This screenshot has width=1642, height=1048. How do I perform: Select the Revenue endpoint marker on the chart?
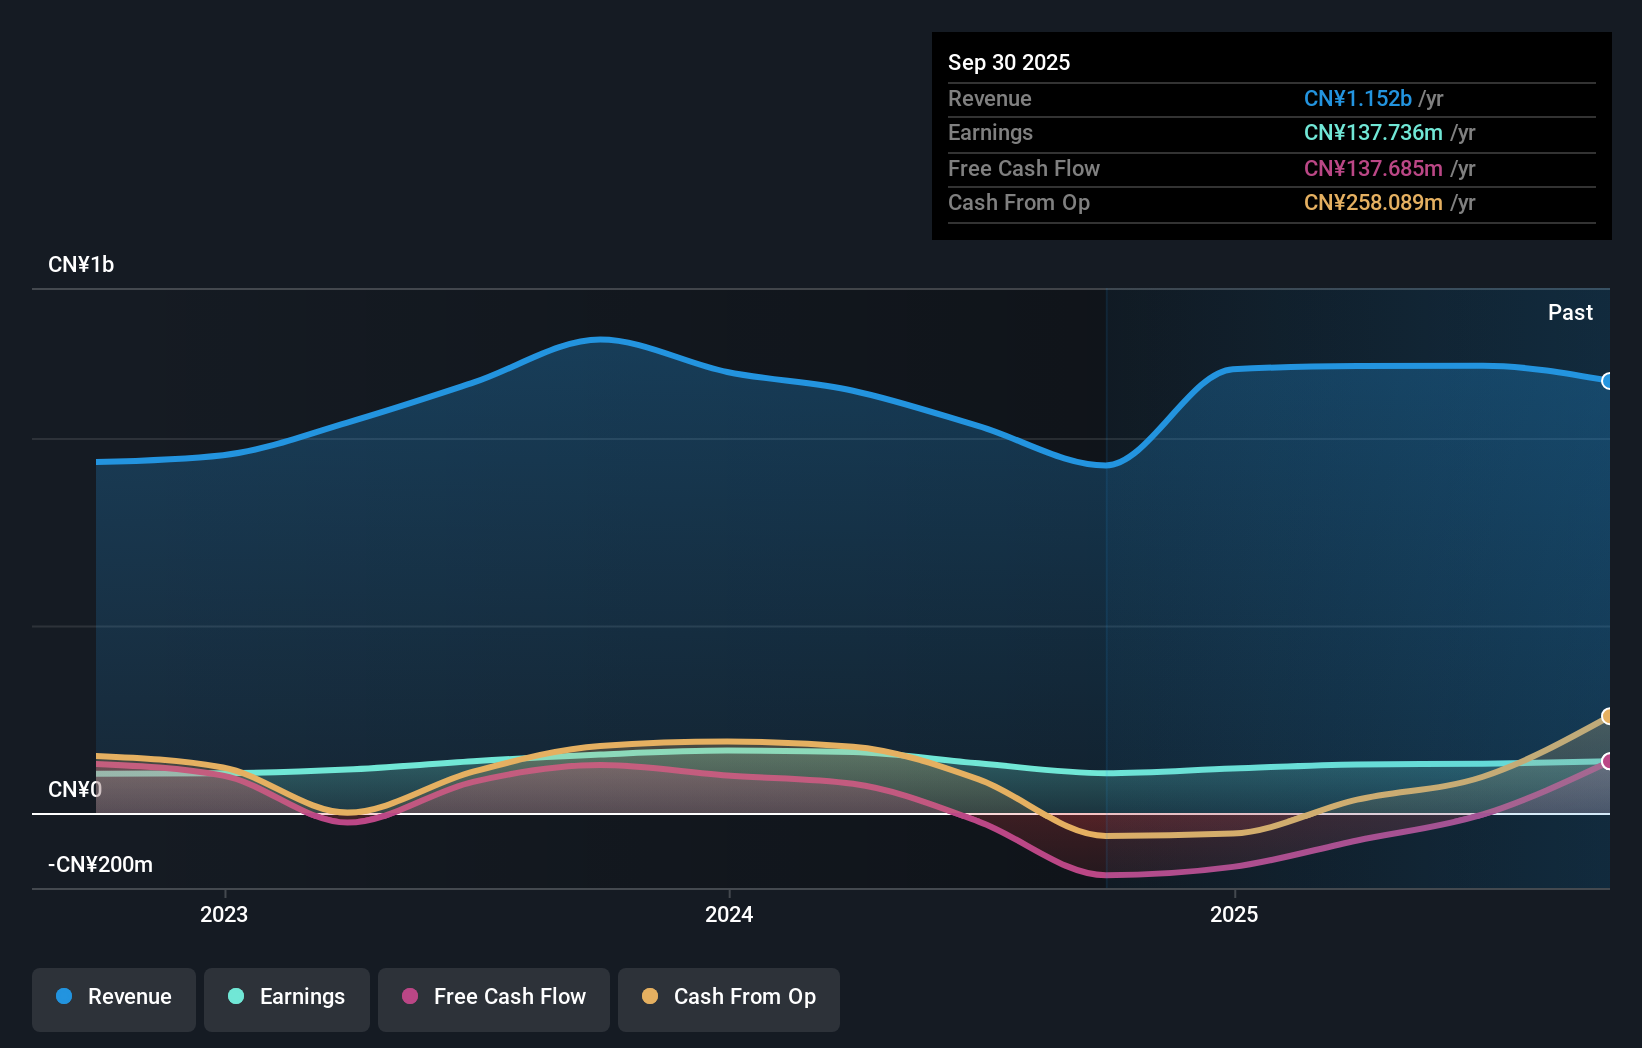(1608, 382)
